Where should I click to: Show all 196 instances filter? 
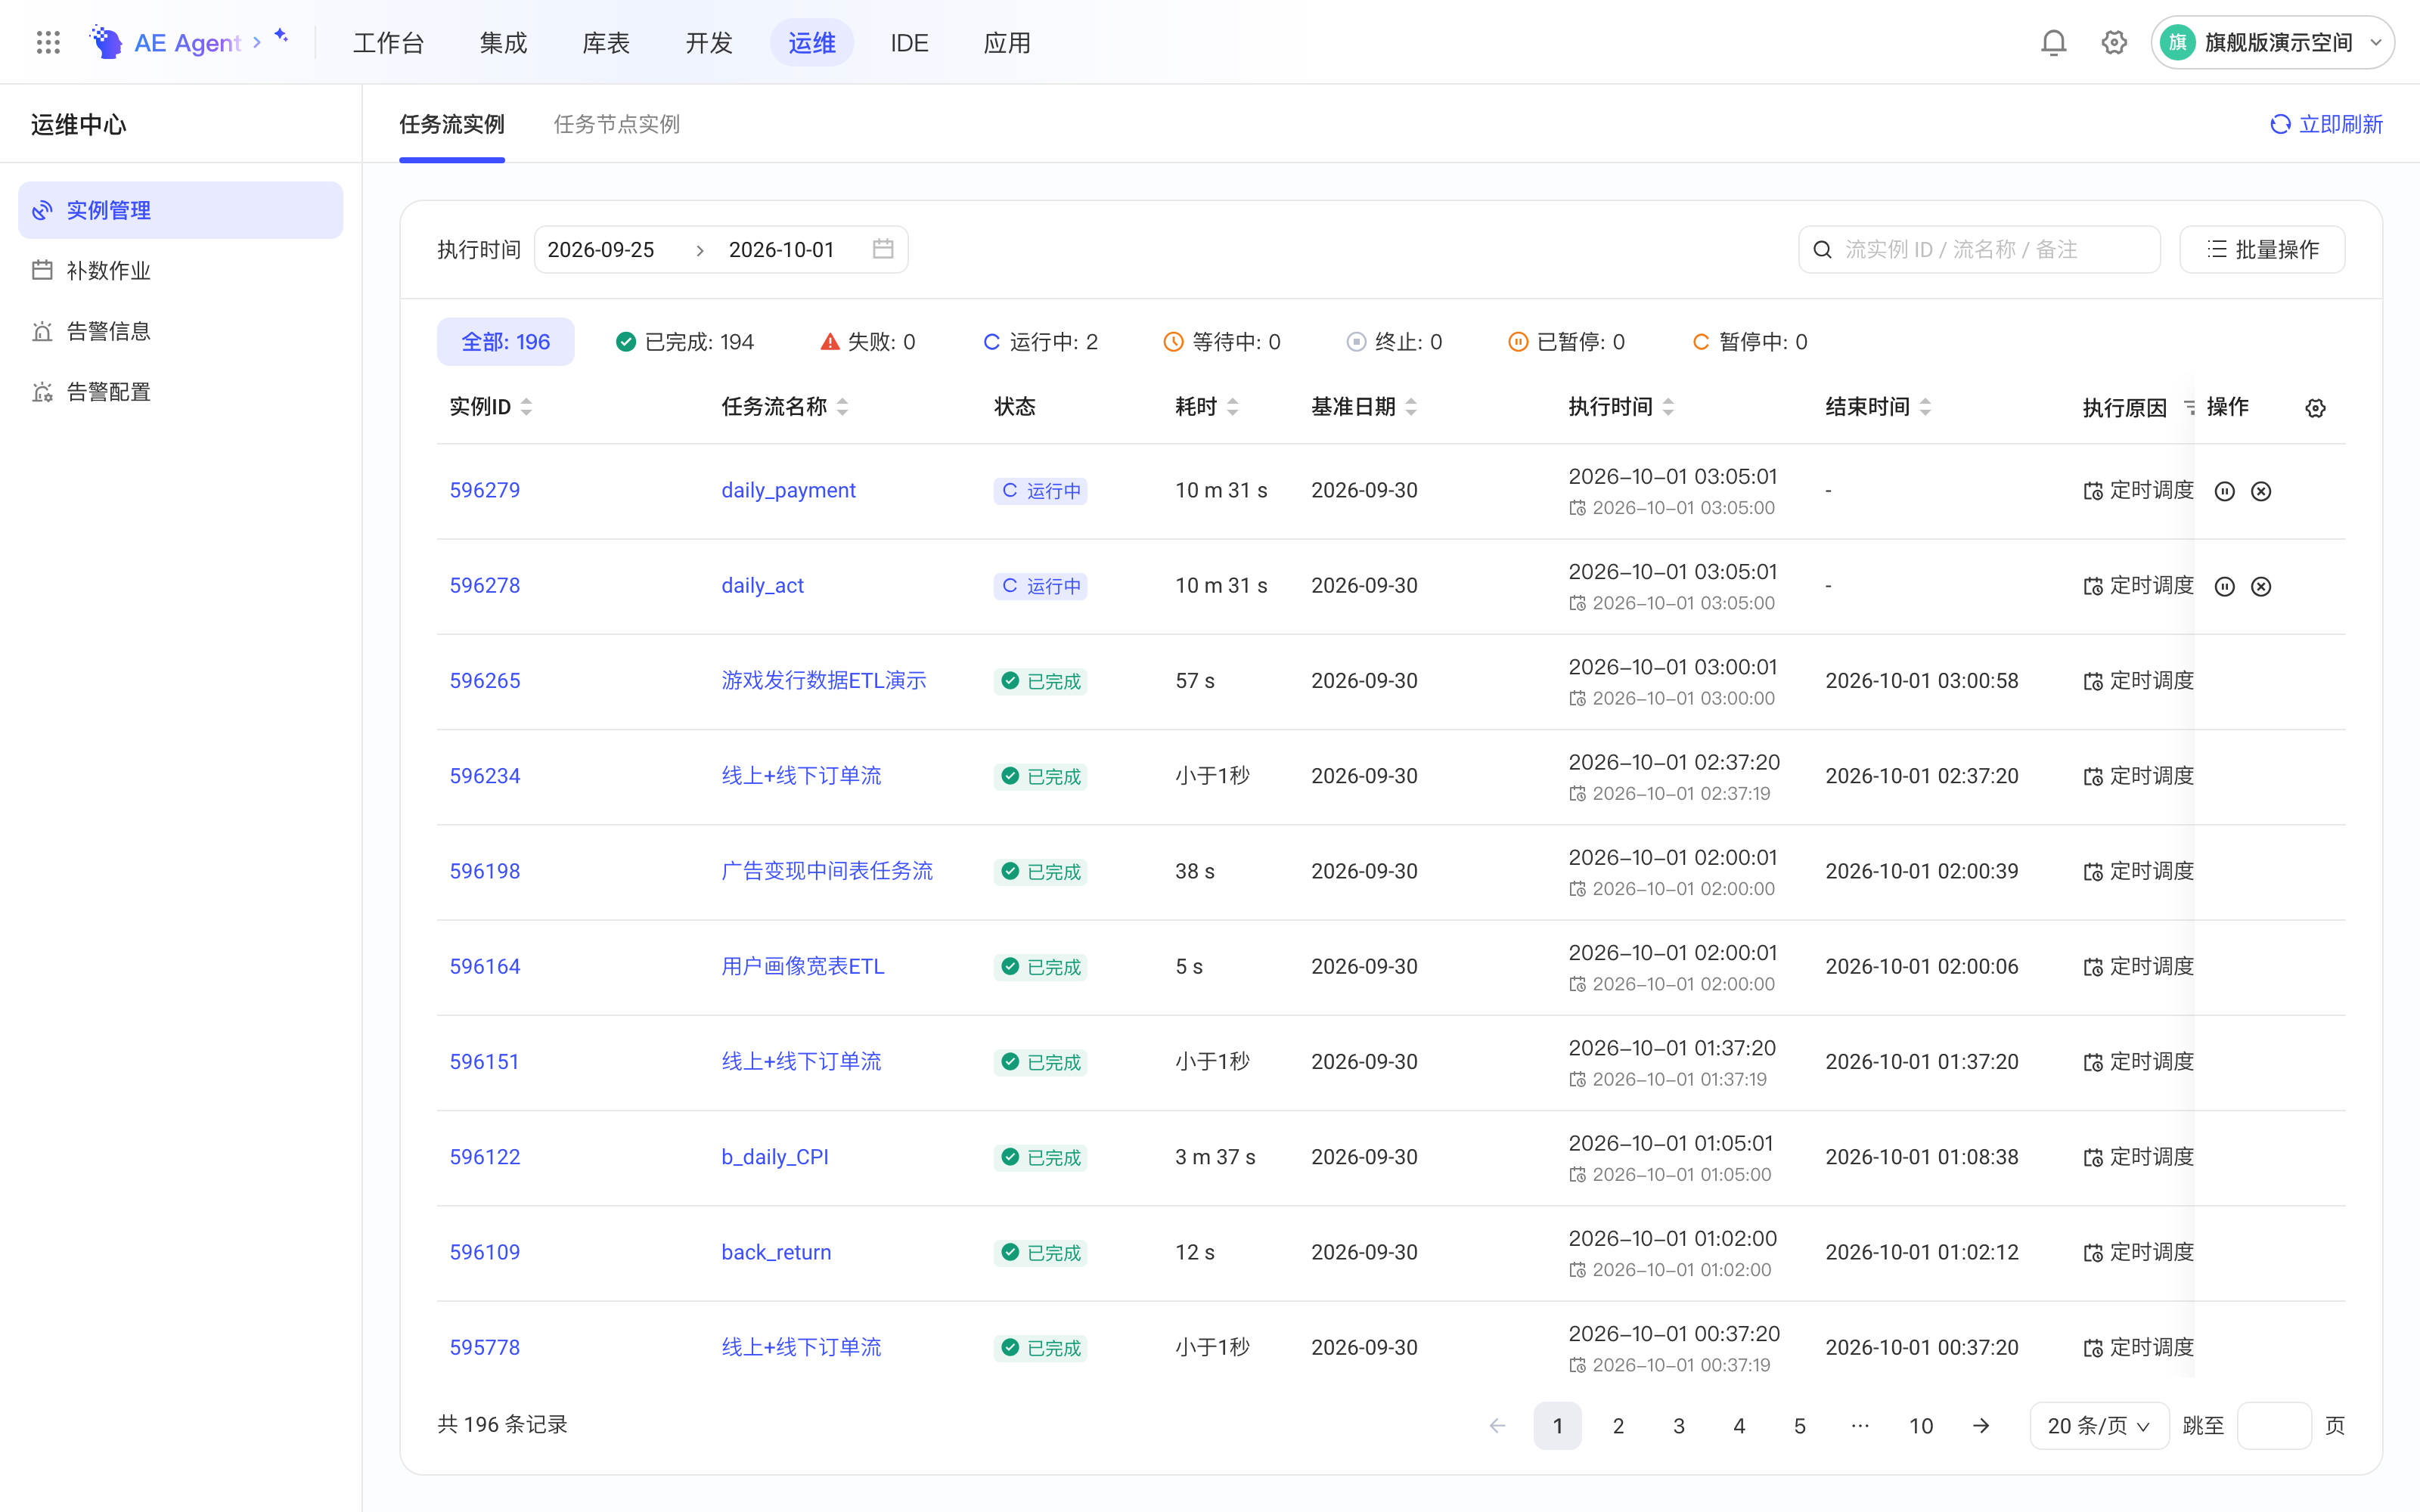coord(505,342)
